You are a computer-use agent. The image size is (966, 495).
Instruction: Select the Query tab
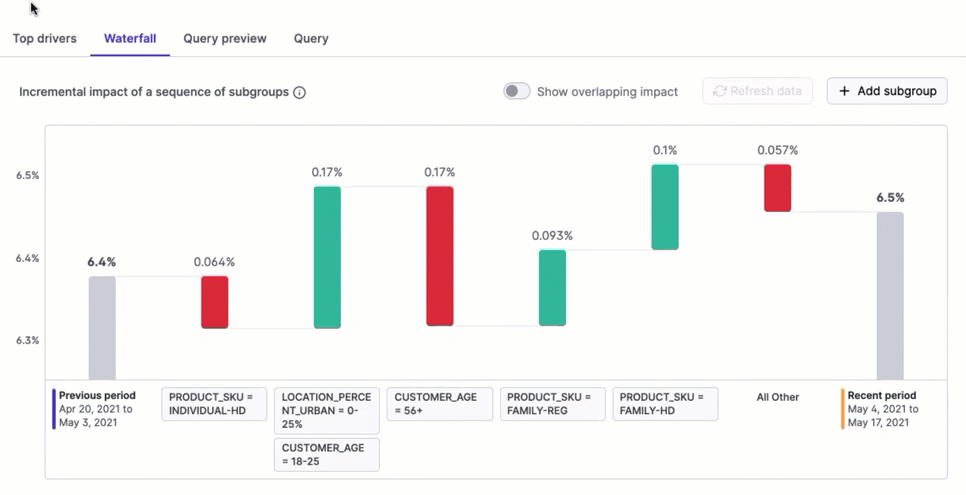tap(311, 38)
